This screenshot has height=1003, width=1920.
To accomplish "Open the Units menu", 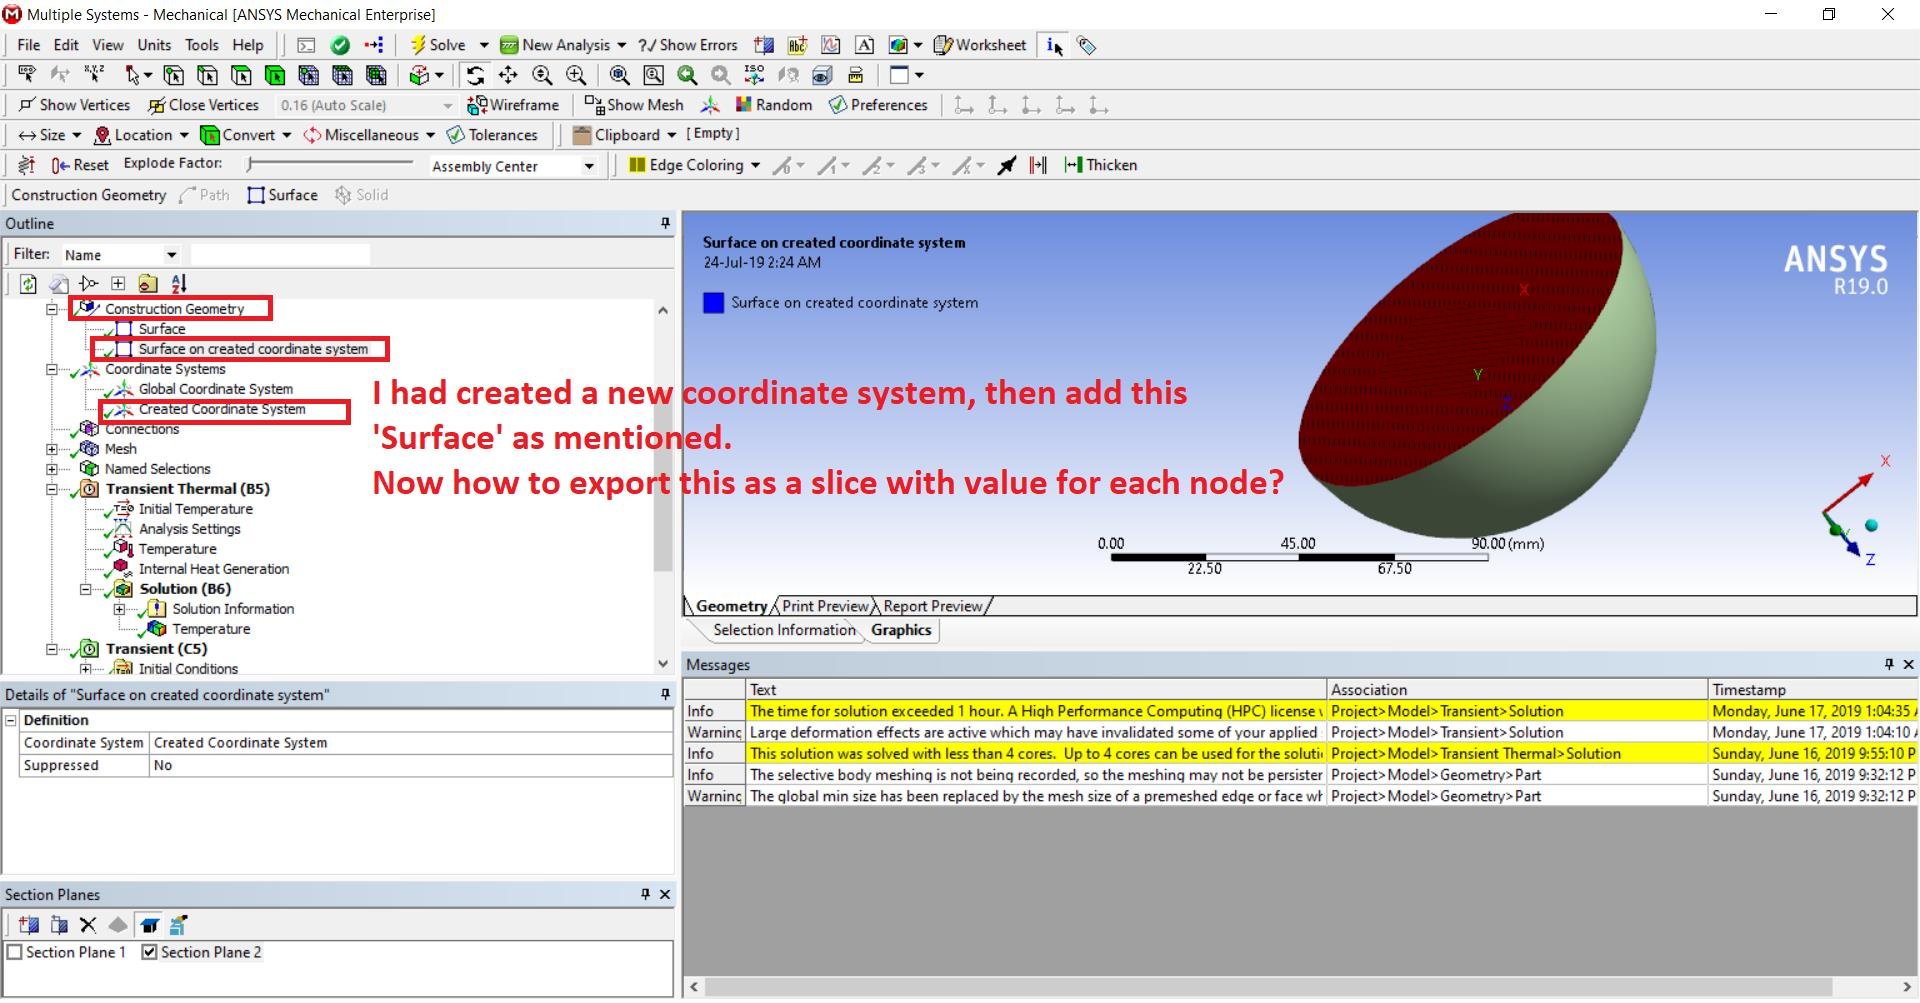I will tap(154, 45).
